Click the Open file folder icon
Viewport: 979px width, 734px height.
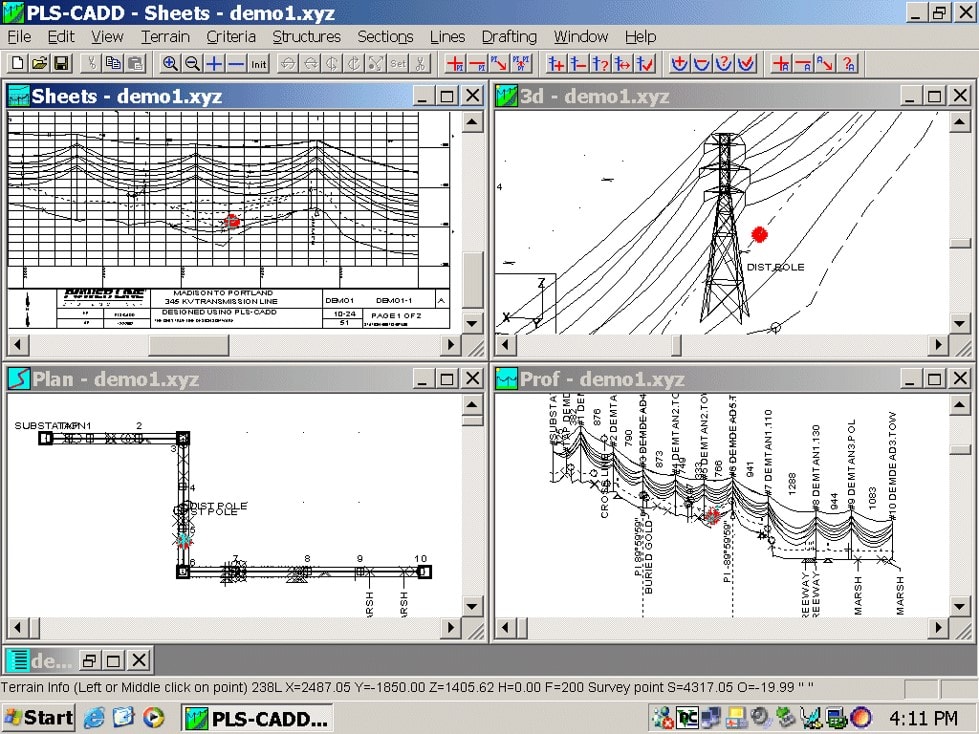(x=39, y=63)
